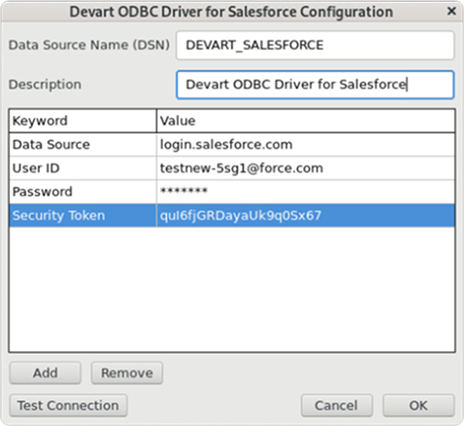Click the Remove button
The image size is (464, 426).
pos(127,373)
